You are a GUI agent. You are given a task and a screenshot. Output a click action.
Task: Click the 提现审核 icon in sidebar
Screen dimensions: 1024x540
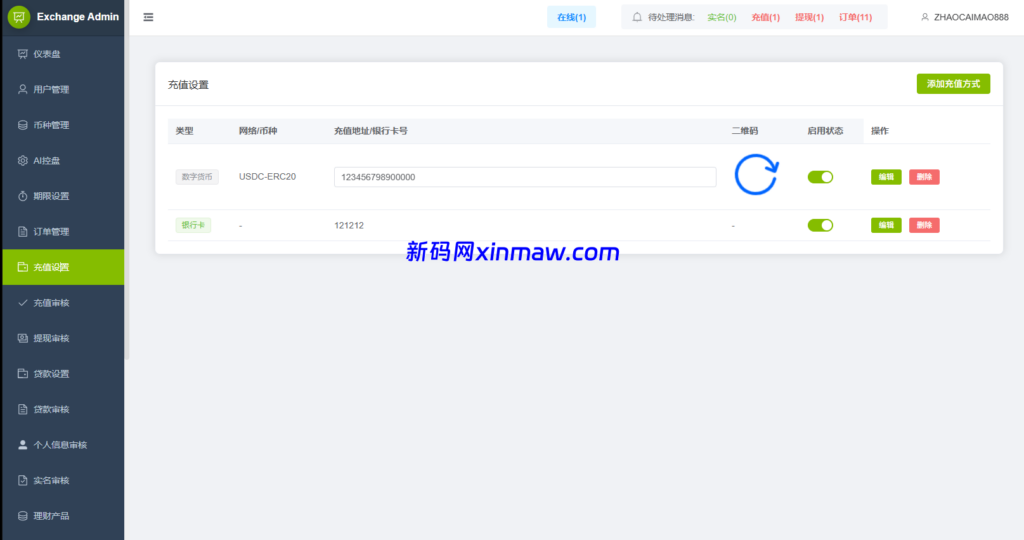(23, 338)
